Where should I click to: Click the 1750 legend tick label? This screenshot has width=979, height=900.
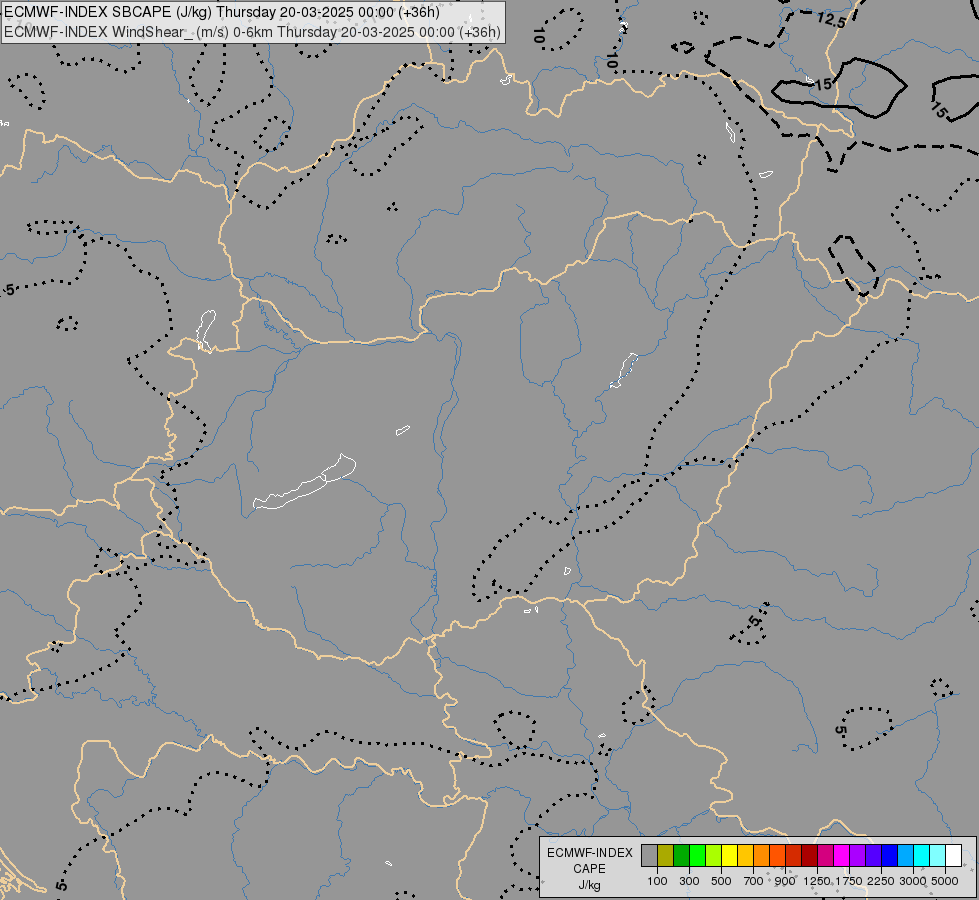(x=849, y=881)
